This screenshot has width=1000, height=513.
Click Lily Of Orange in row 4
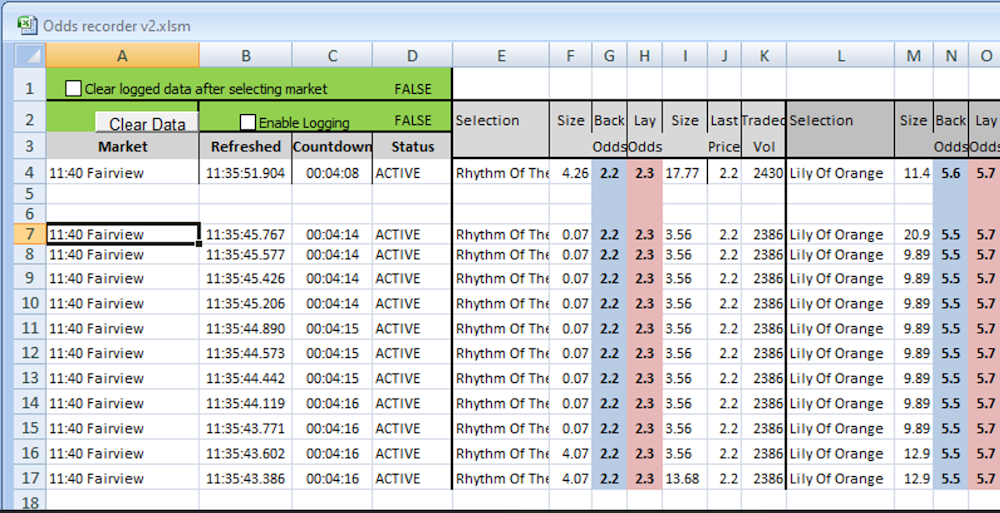pos(836,173)
